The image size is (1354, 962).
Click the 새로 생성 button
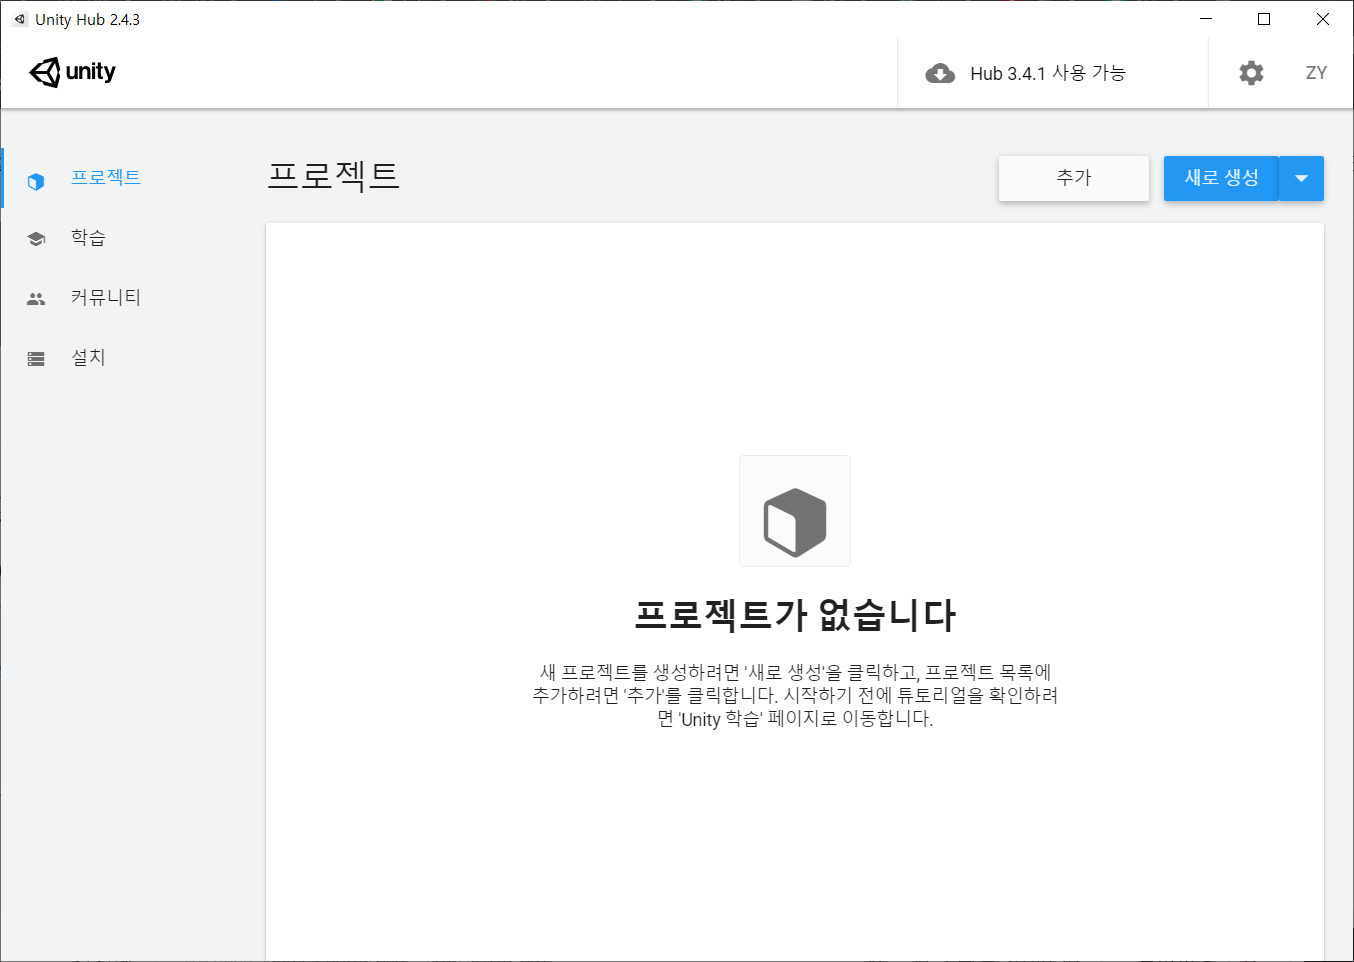pos(1221,178)
